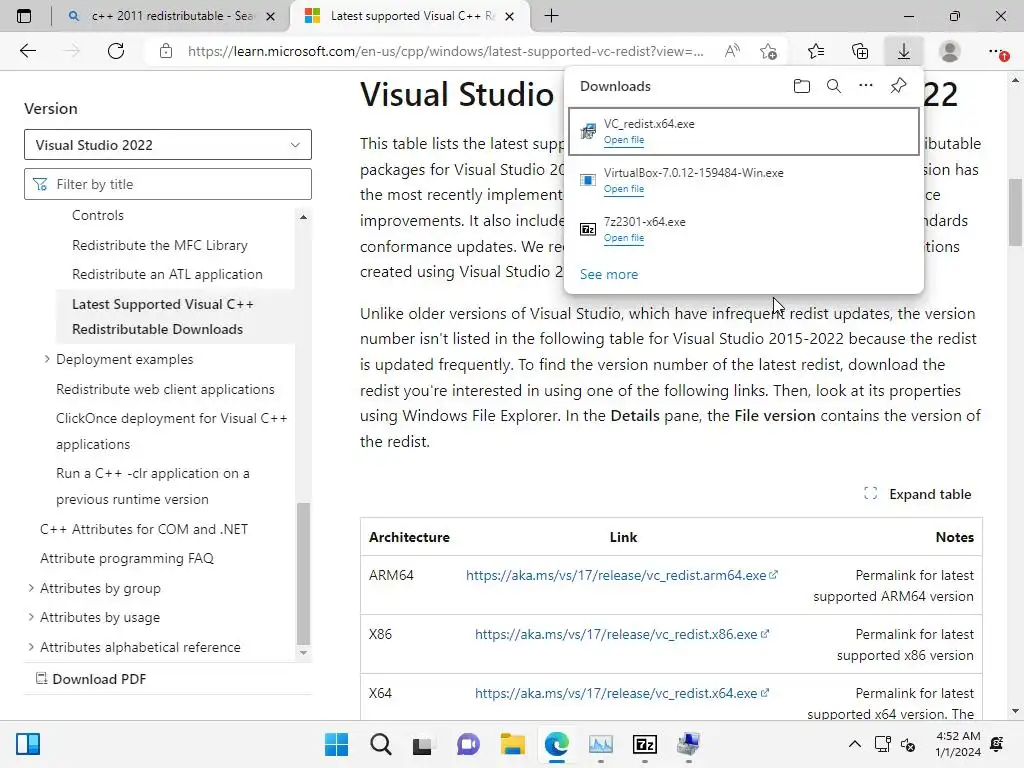Open the Collections panel
This screenshot has width=1024, height=768.
pos(860,51)
